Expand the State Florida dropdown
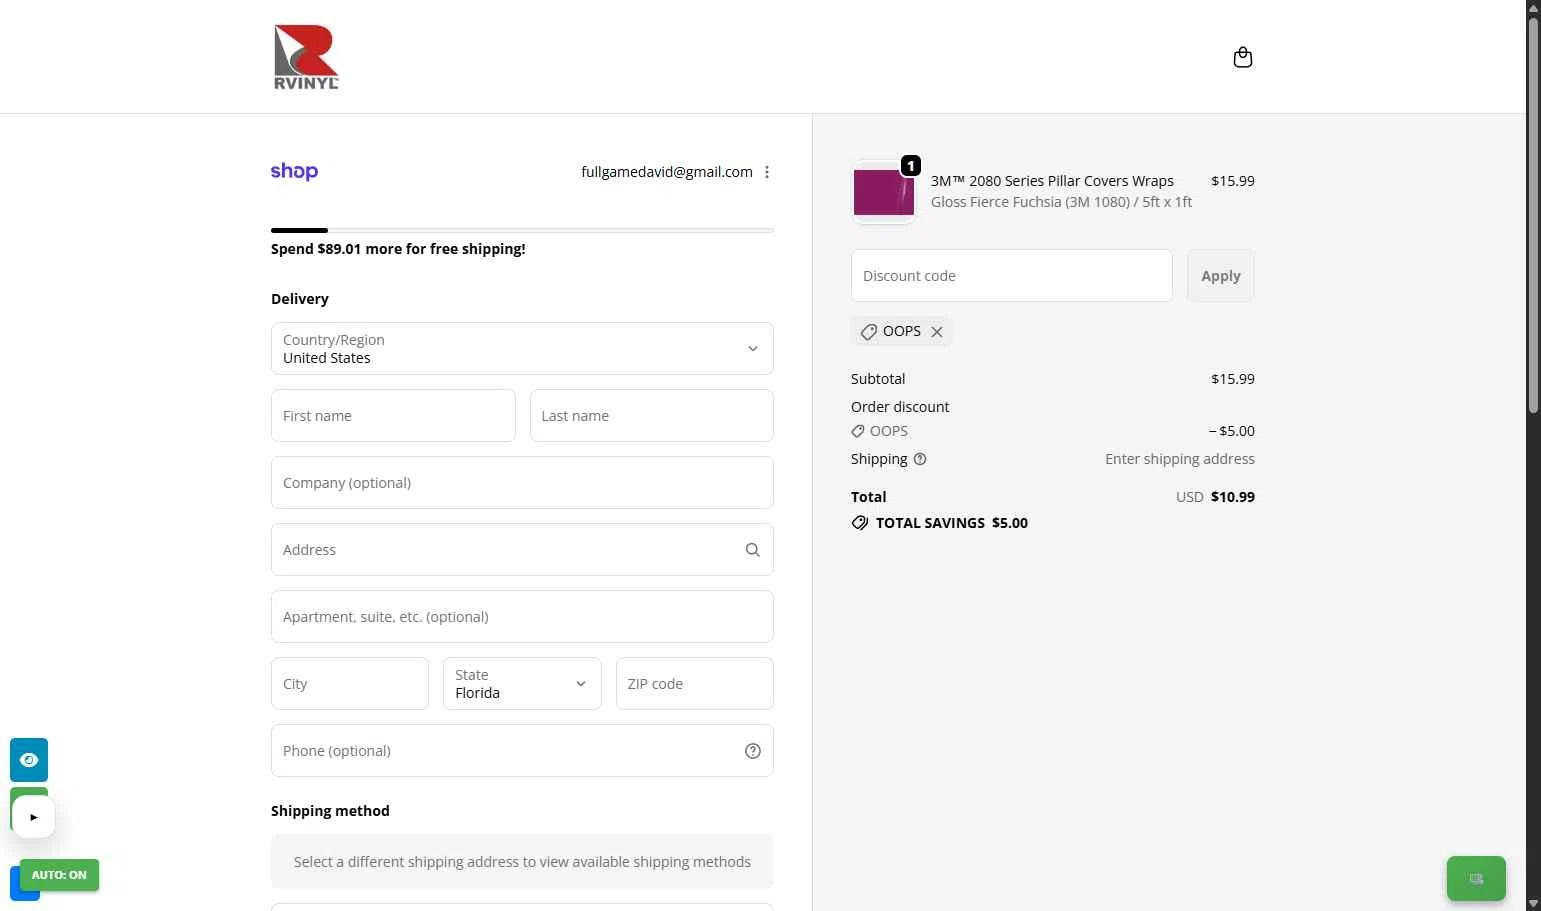Viewport: 1541px width, 911px height. [x=522, y=684]
